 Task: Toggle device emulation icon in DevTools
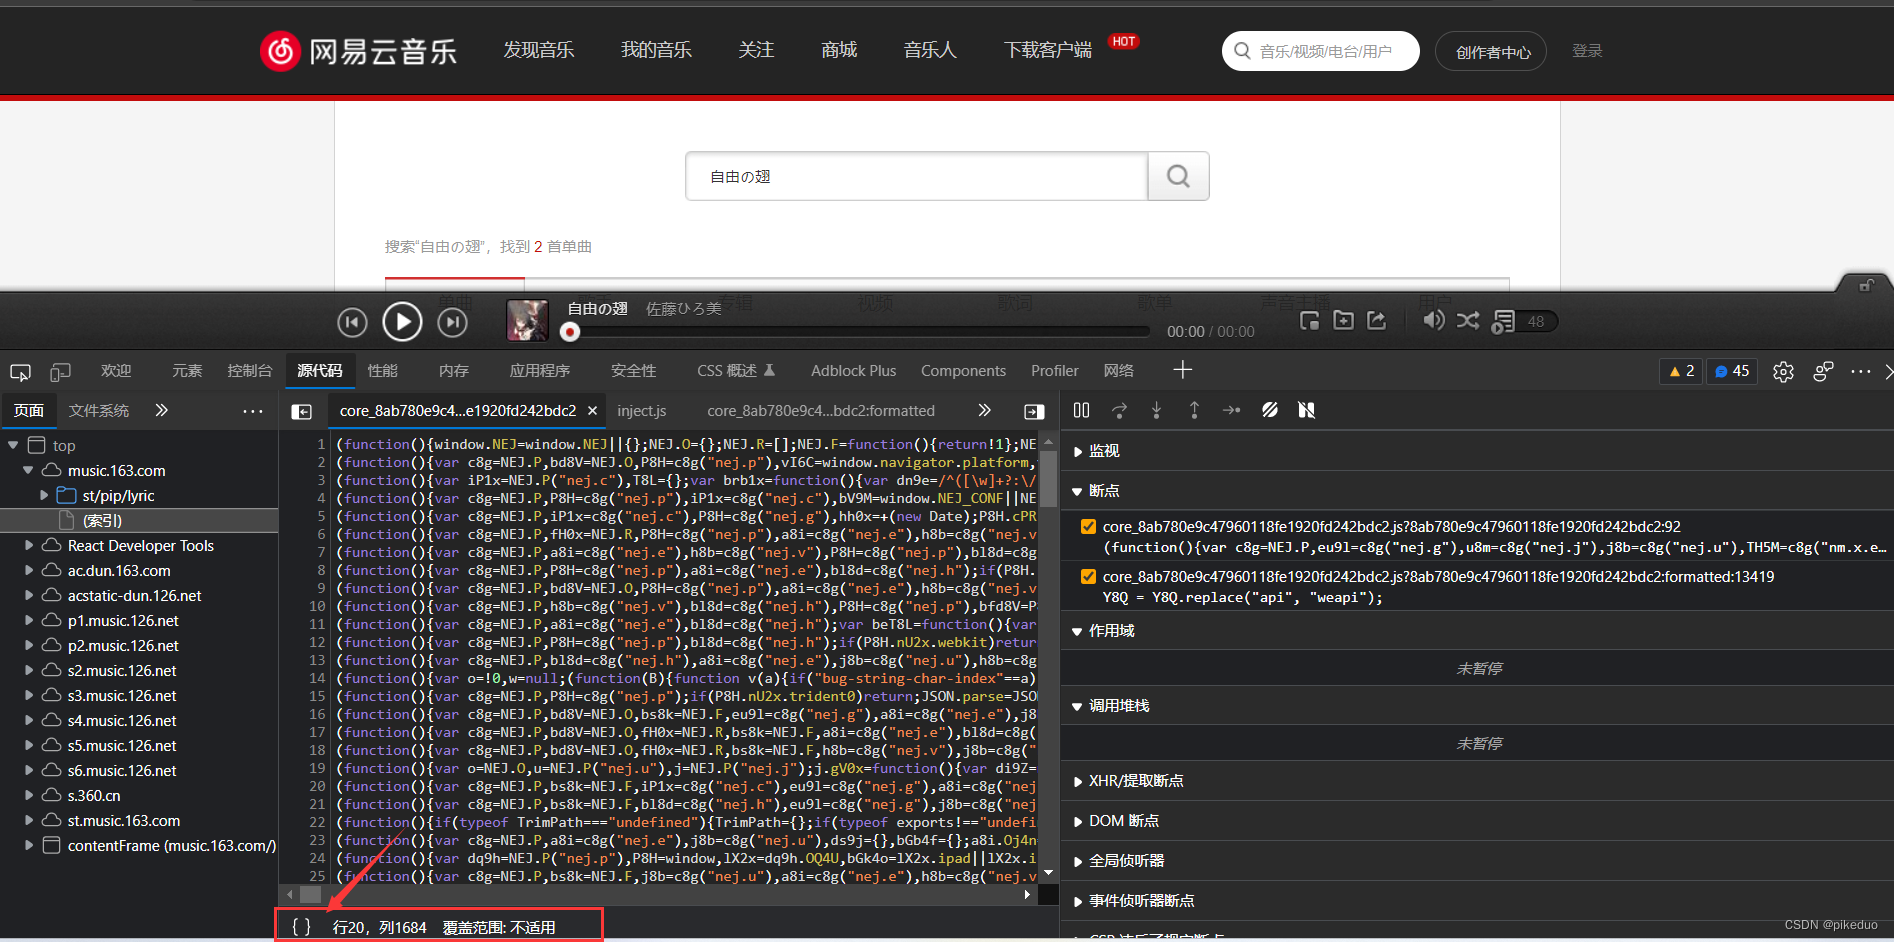click(x=60, y=371)
